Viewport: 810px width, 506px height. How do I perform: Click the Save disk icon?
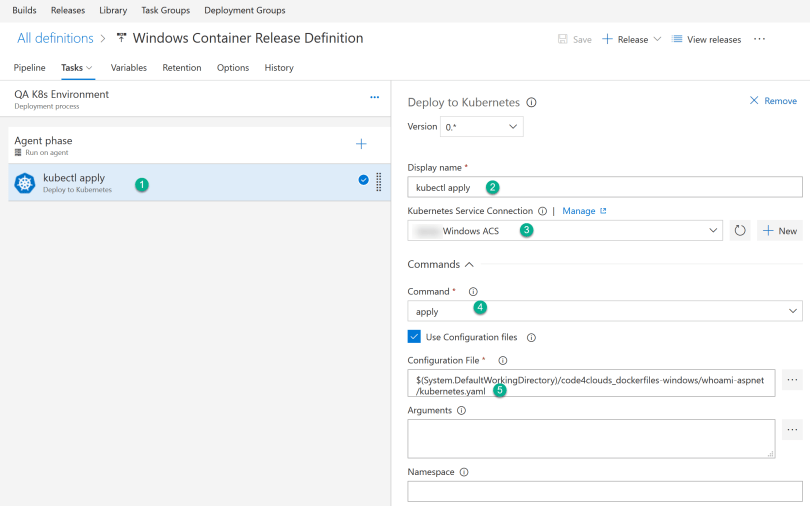point(563,39)
